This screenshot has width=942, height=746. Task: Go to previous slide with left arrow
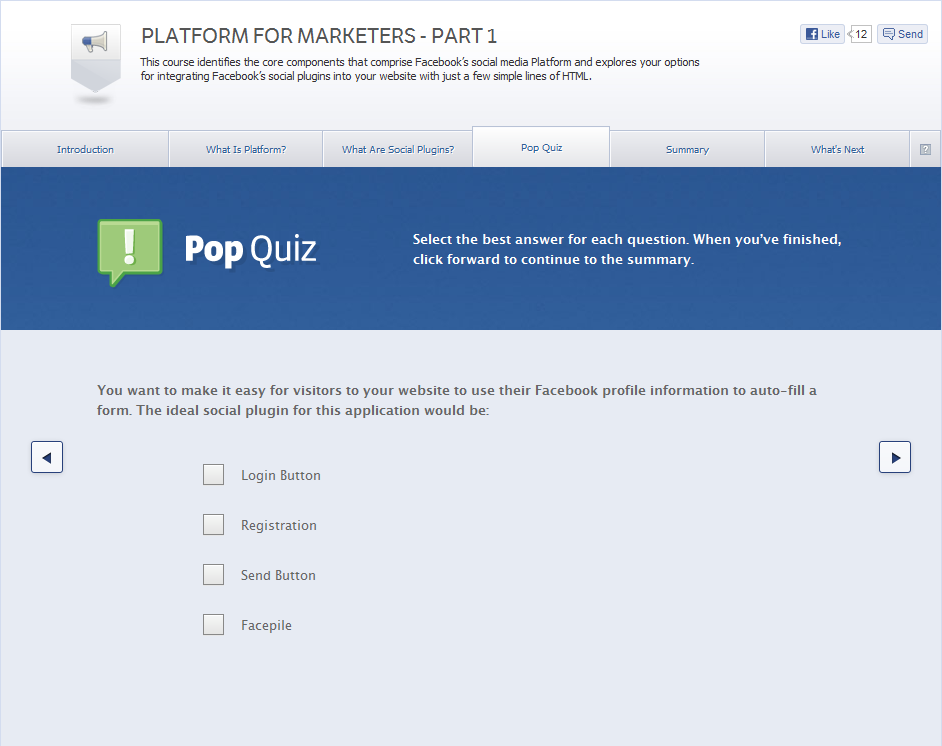(x=47, y=457)
